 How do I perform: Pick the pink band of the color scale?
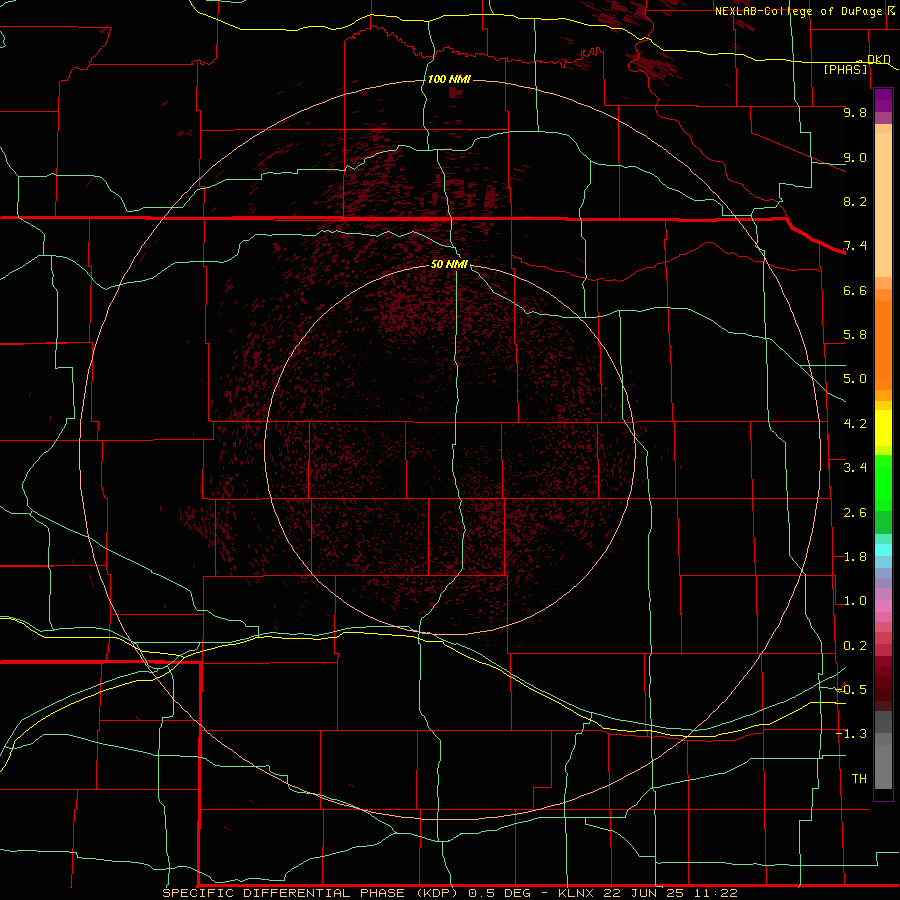click(x=883, y=606)
